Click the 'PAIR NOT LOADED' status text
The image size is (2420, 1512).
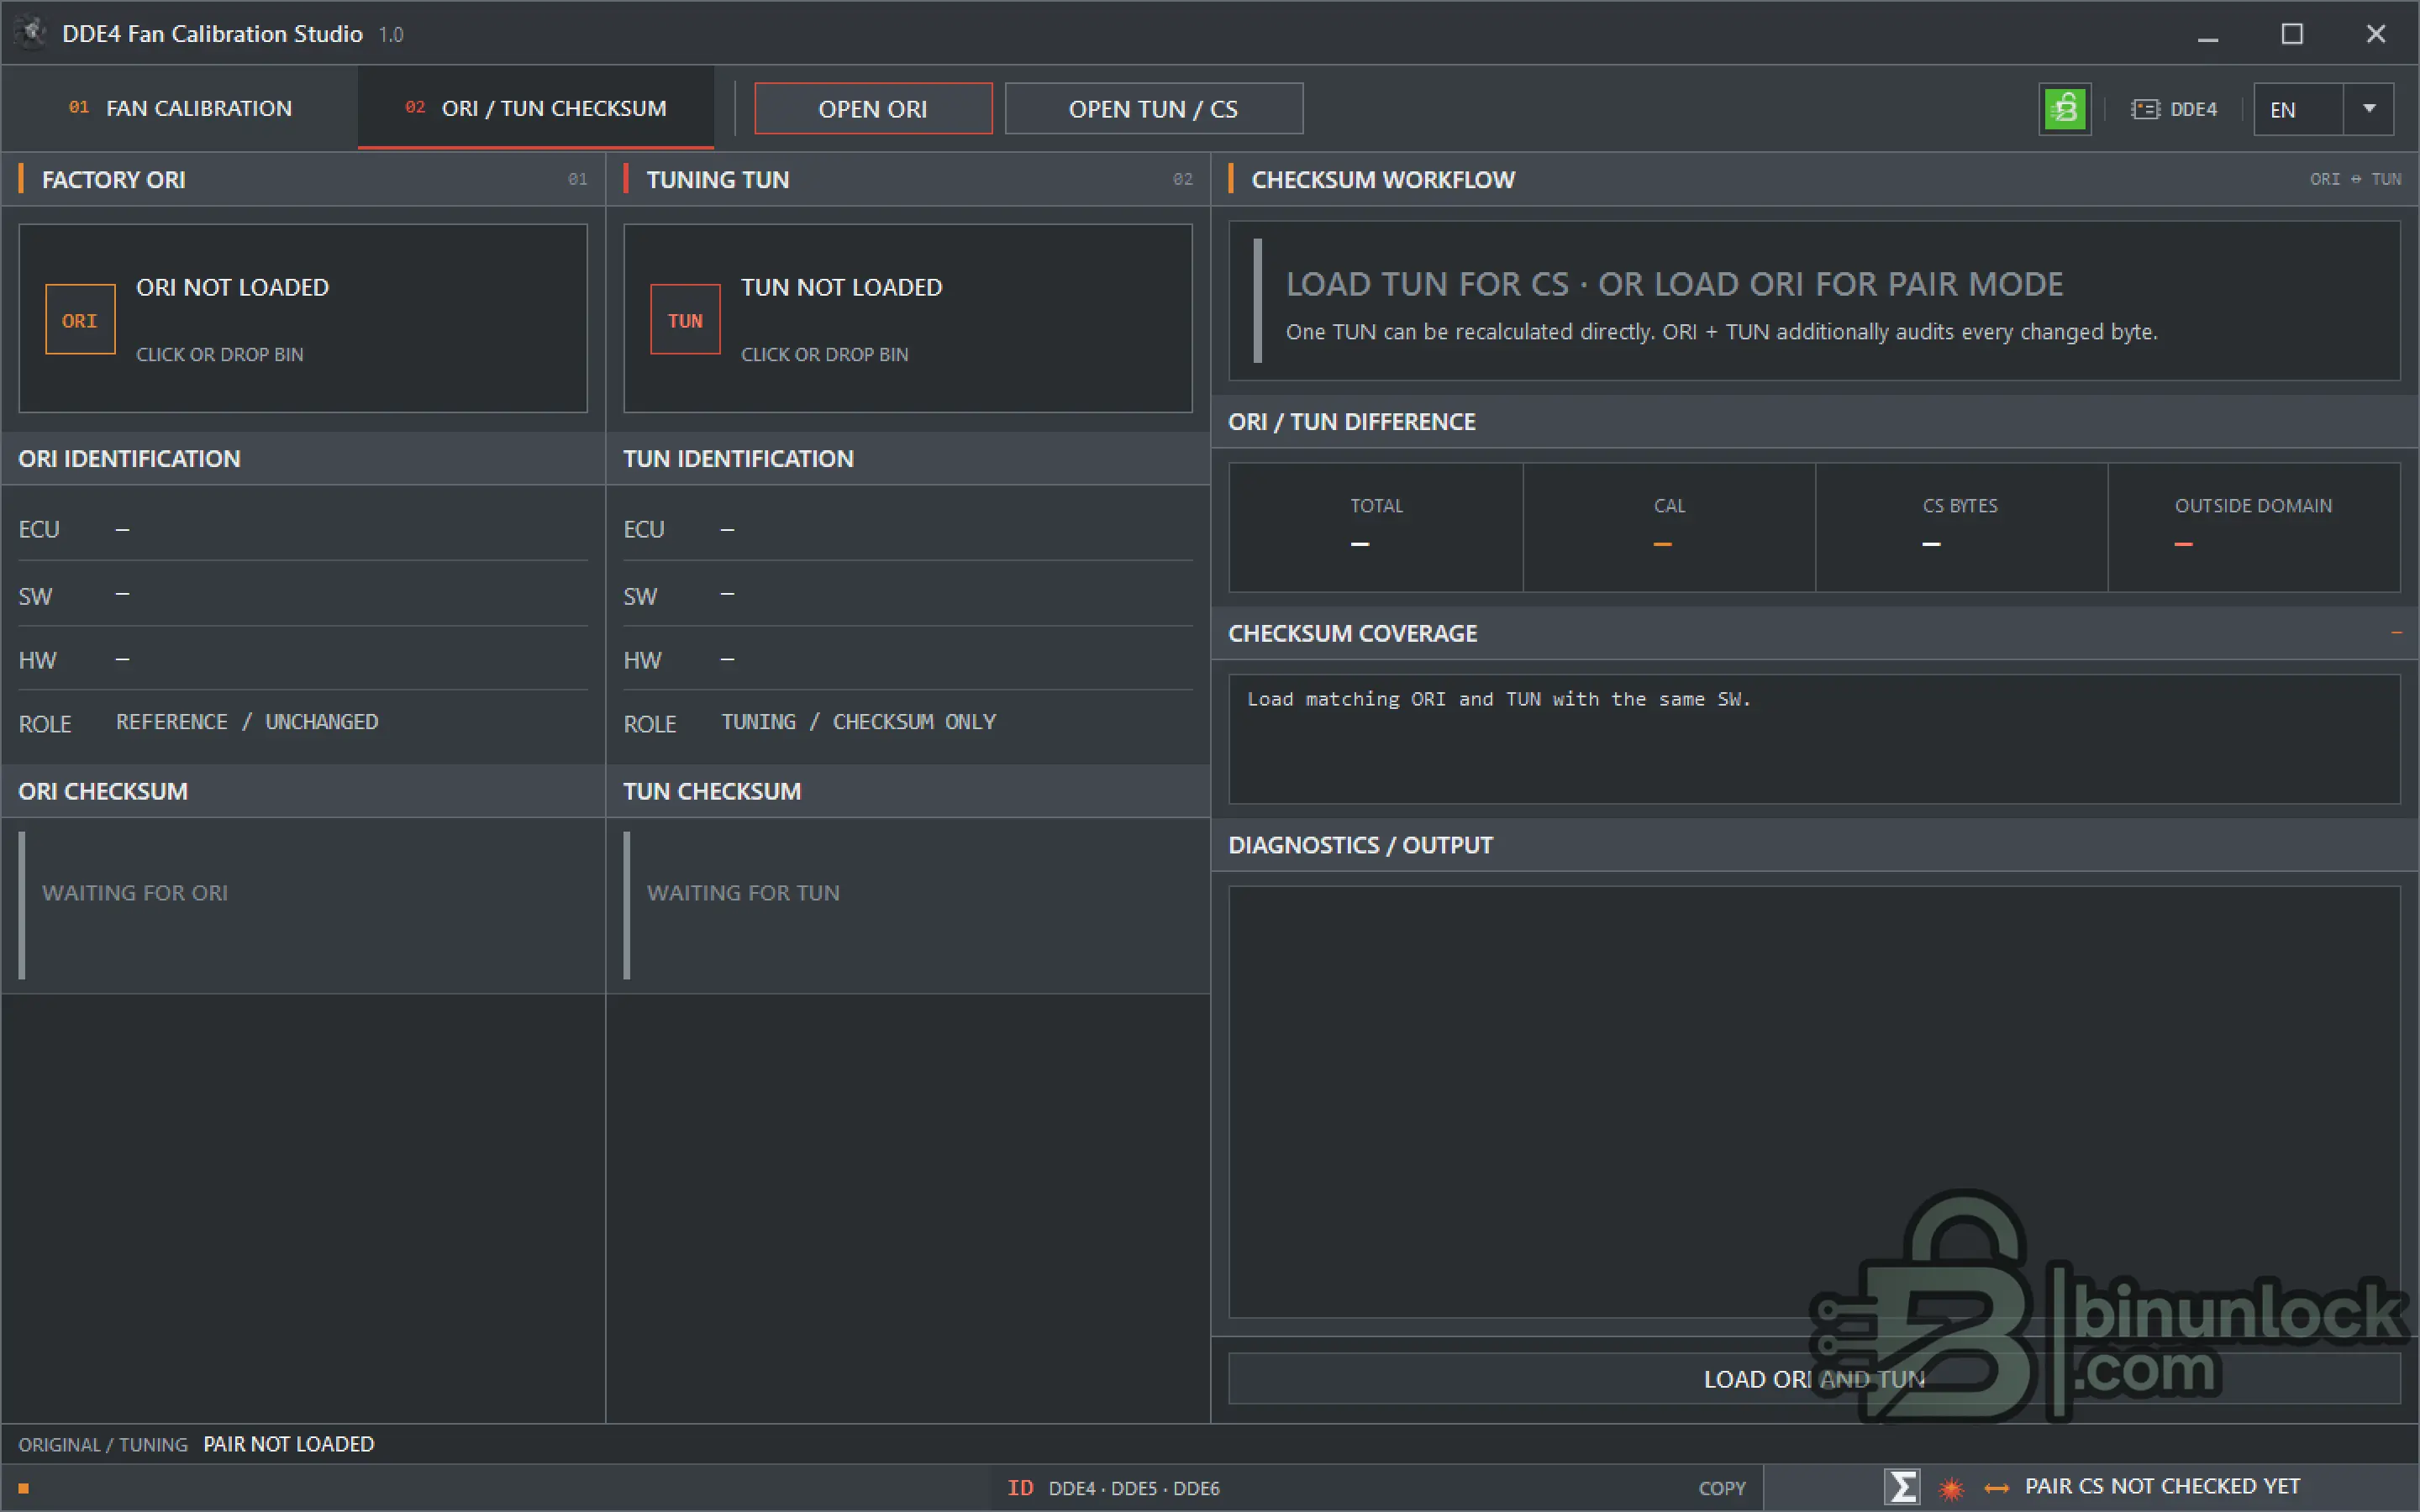(289, 1444)
